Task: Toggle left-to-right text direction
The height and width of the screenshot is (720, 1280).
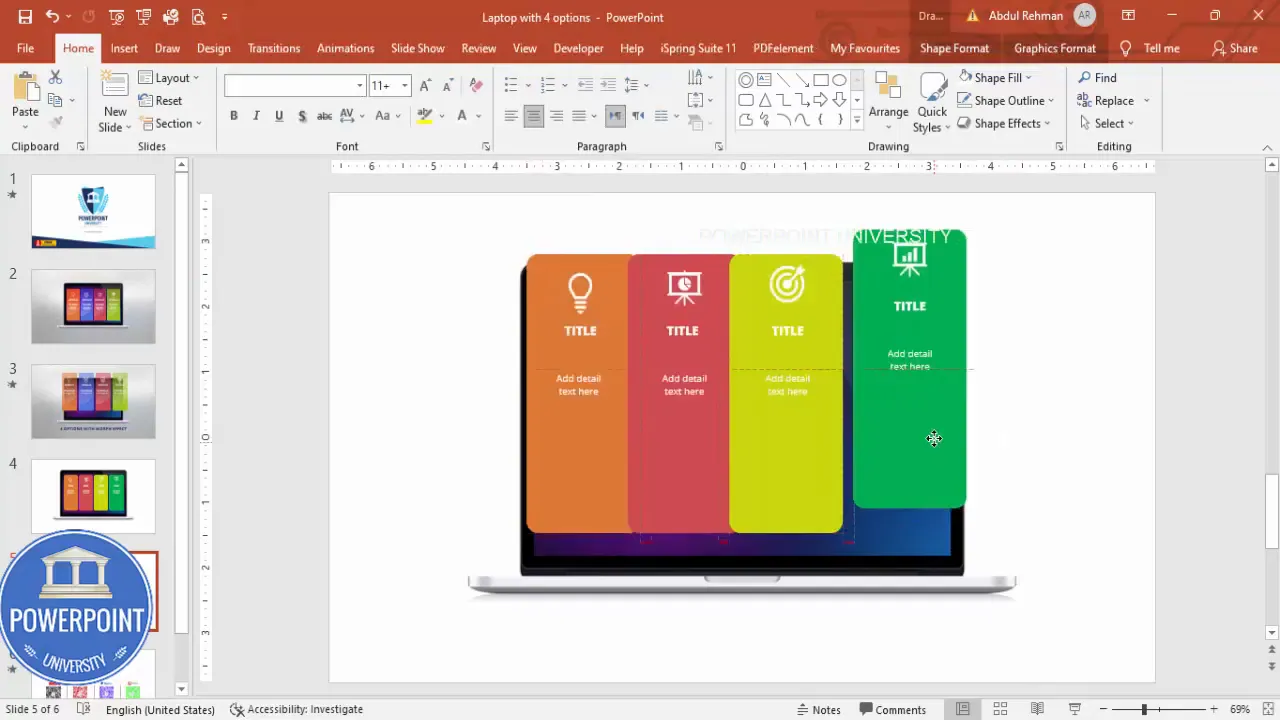Action: (615, 116)
